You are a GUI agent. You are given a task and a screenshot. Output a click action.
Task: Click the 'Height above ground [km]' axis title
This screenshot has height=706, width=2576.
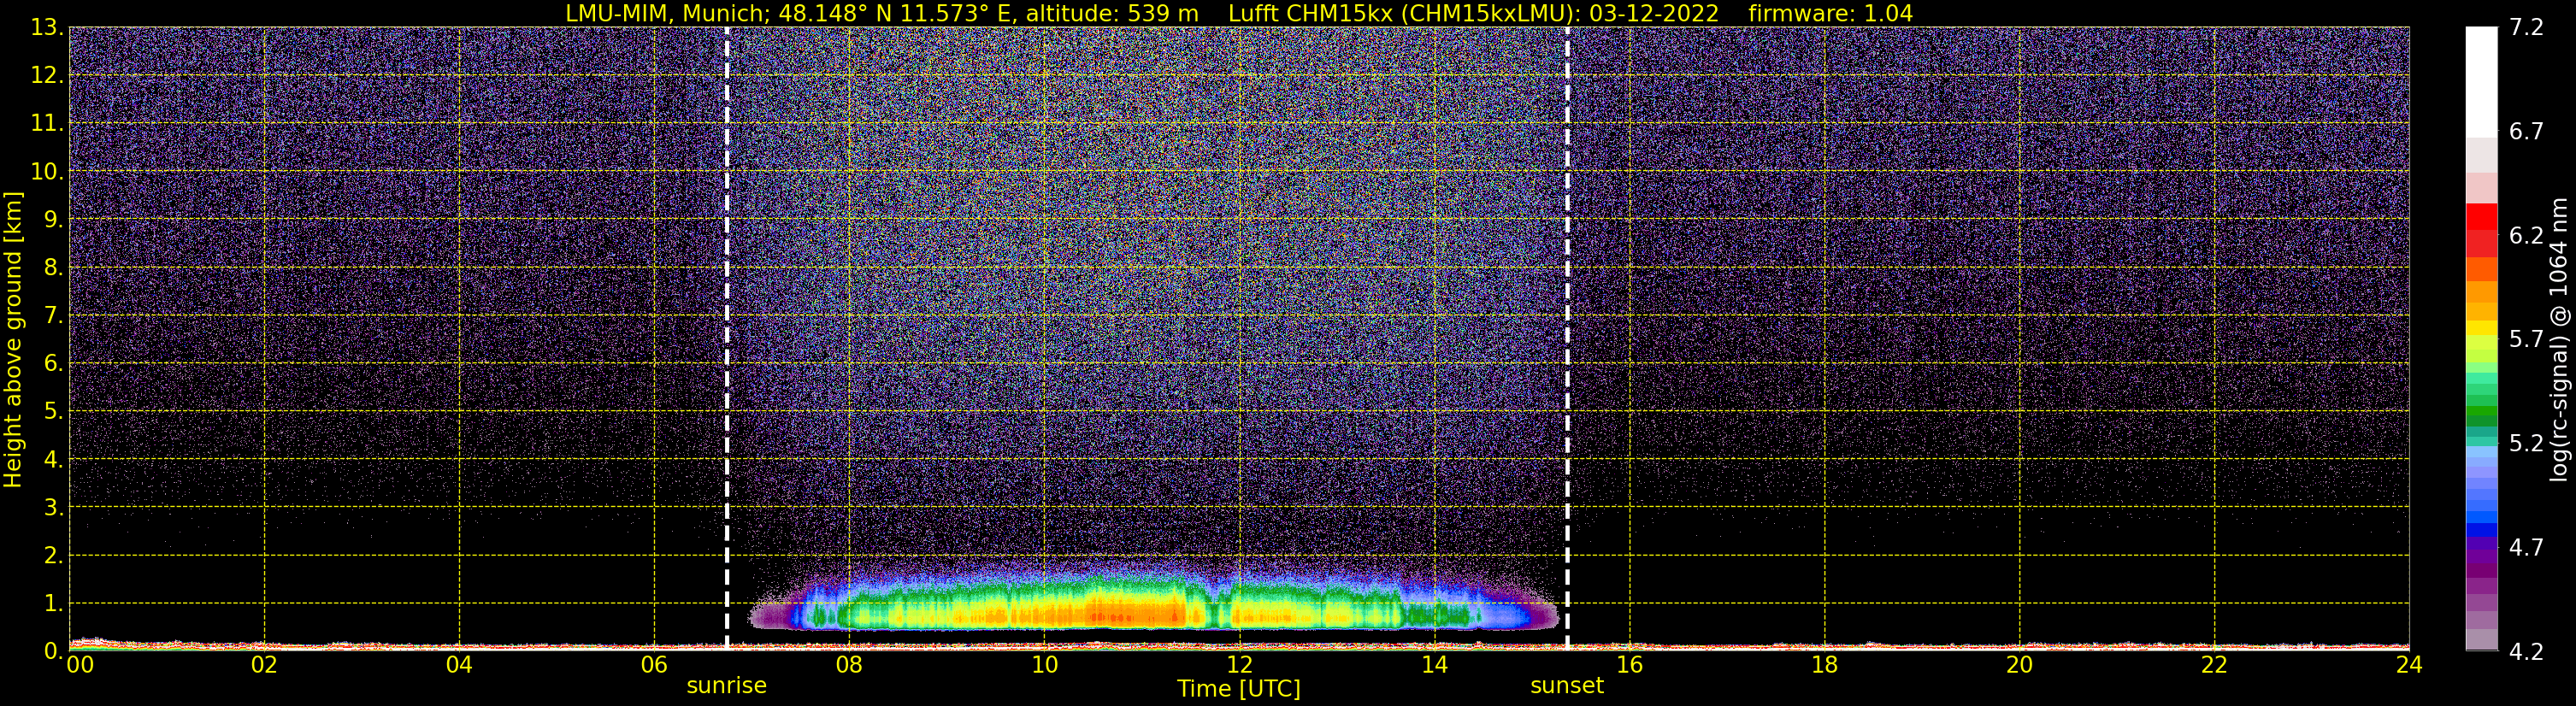coord(13,339)
